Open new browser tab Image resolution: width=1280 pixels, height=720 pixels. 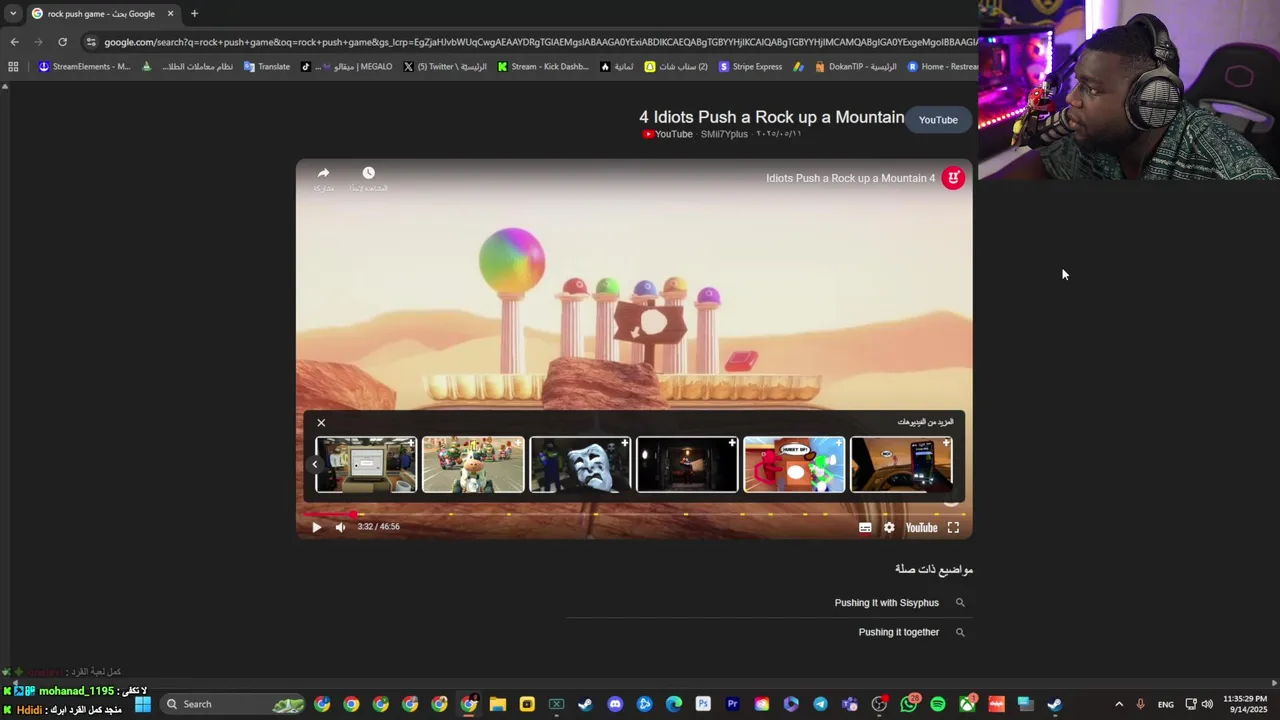coord(194,14)
